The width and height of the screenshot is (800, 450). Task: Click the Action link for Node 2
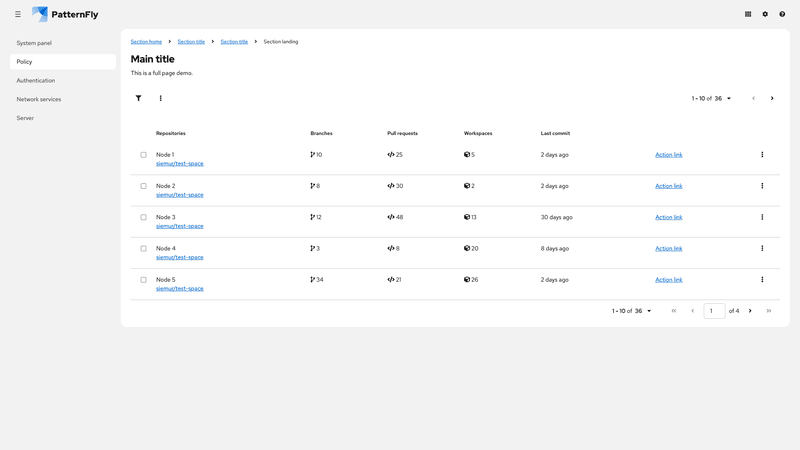point(668,186)
